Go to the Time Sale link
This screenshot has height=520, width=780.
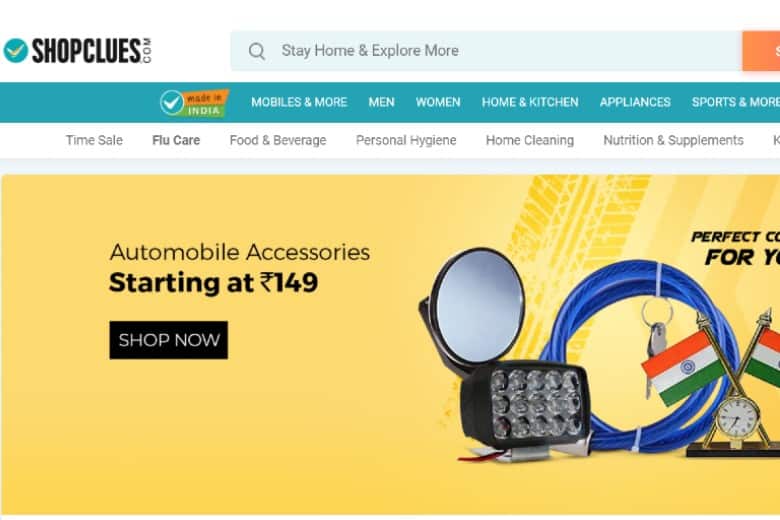pos(94,140)
